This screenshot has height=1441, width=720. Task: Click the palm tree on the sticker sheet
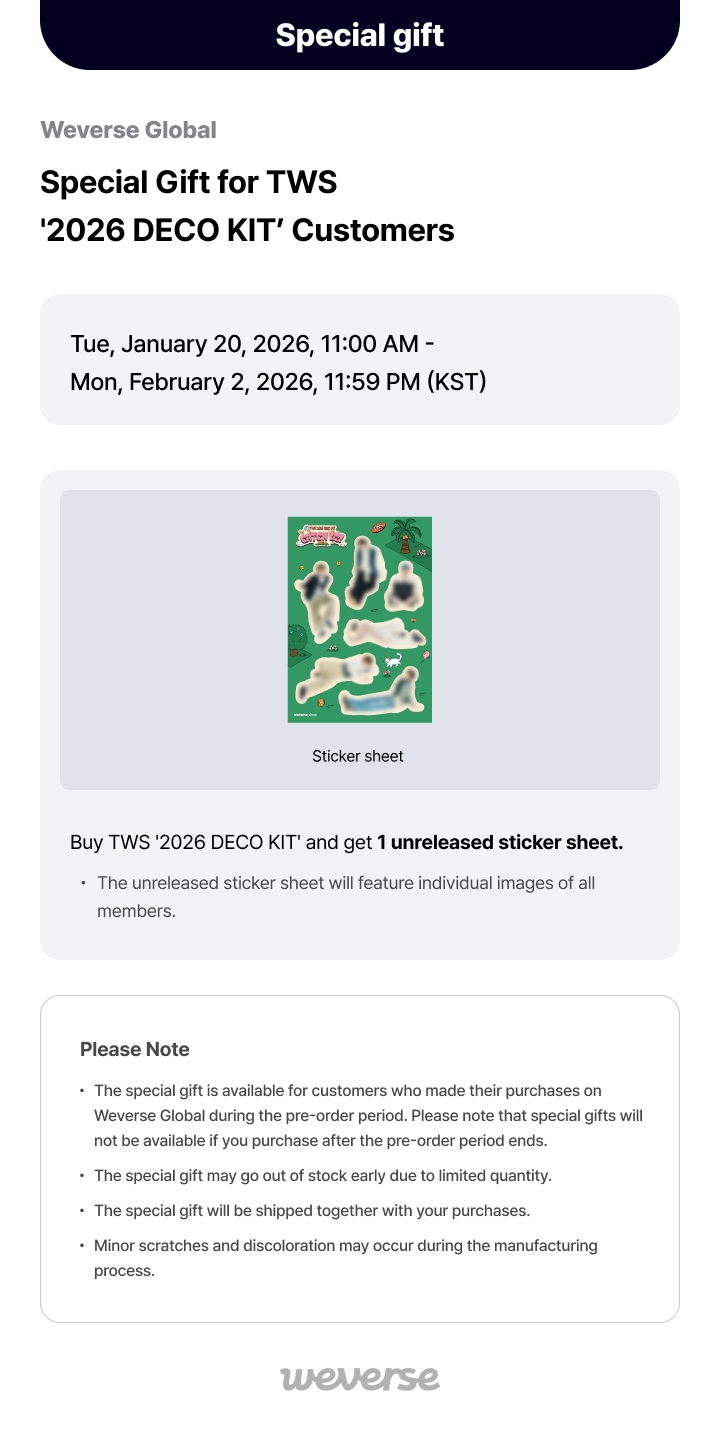pyautogui.click(x=406, y=533)
